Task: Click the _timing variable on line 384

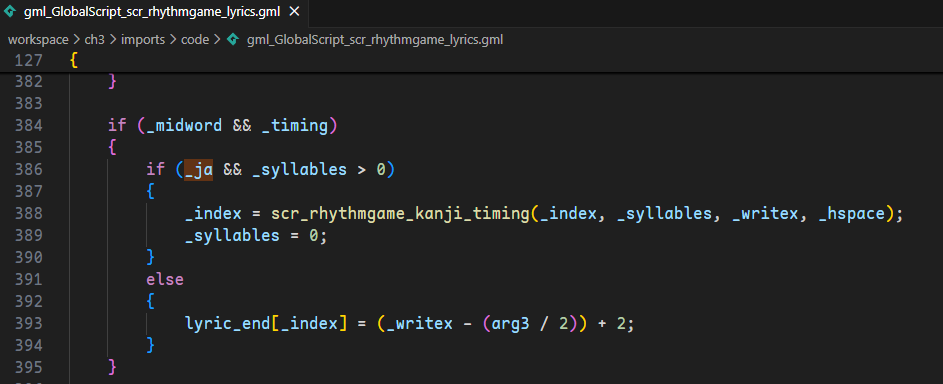Action: pos(295,125)
